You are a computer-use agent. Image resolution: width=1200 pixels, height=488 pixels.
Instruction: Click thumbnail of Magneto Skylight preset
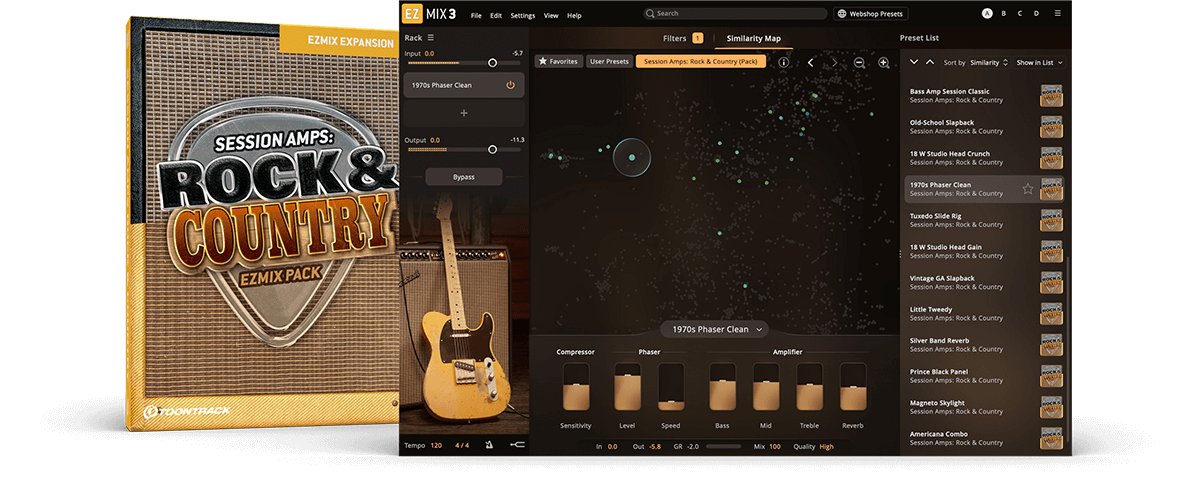(x=1051, y=407)
